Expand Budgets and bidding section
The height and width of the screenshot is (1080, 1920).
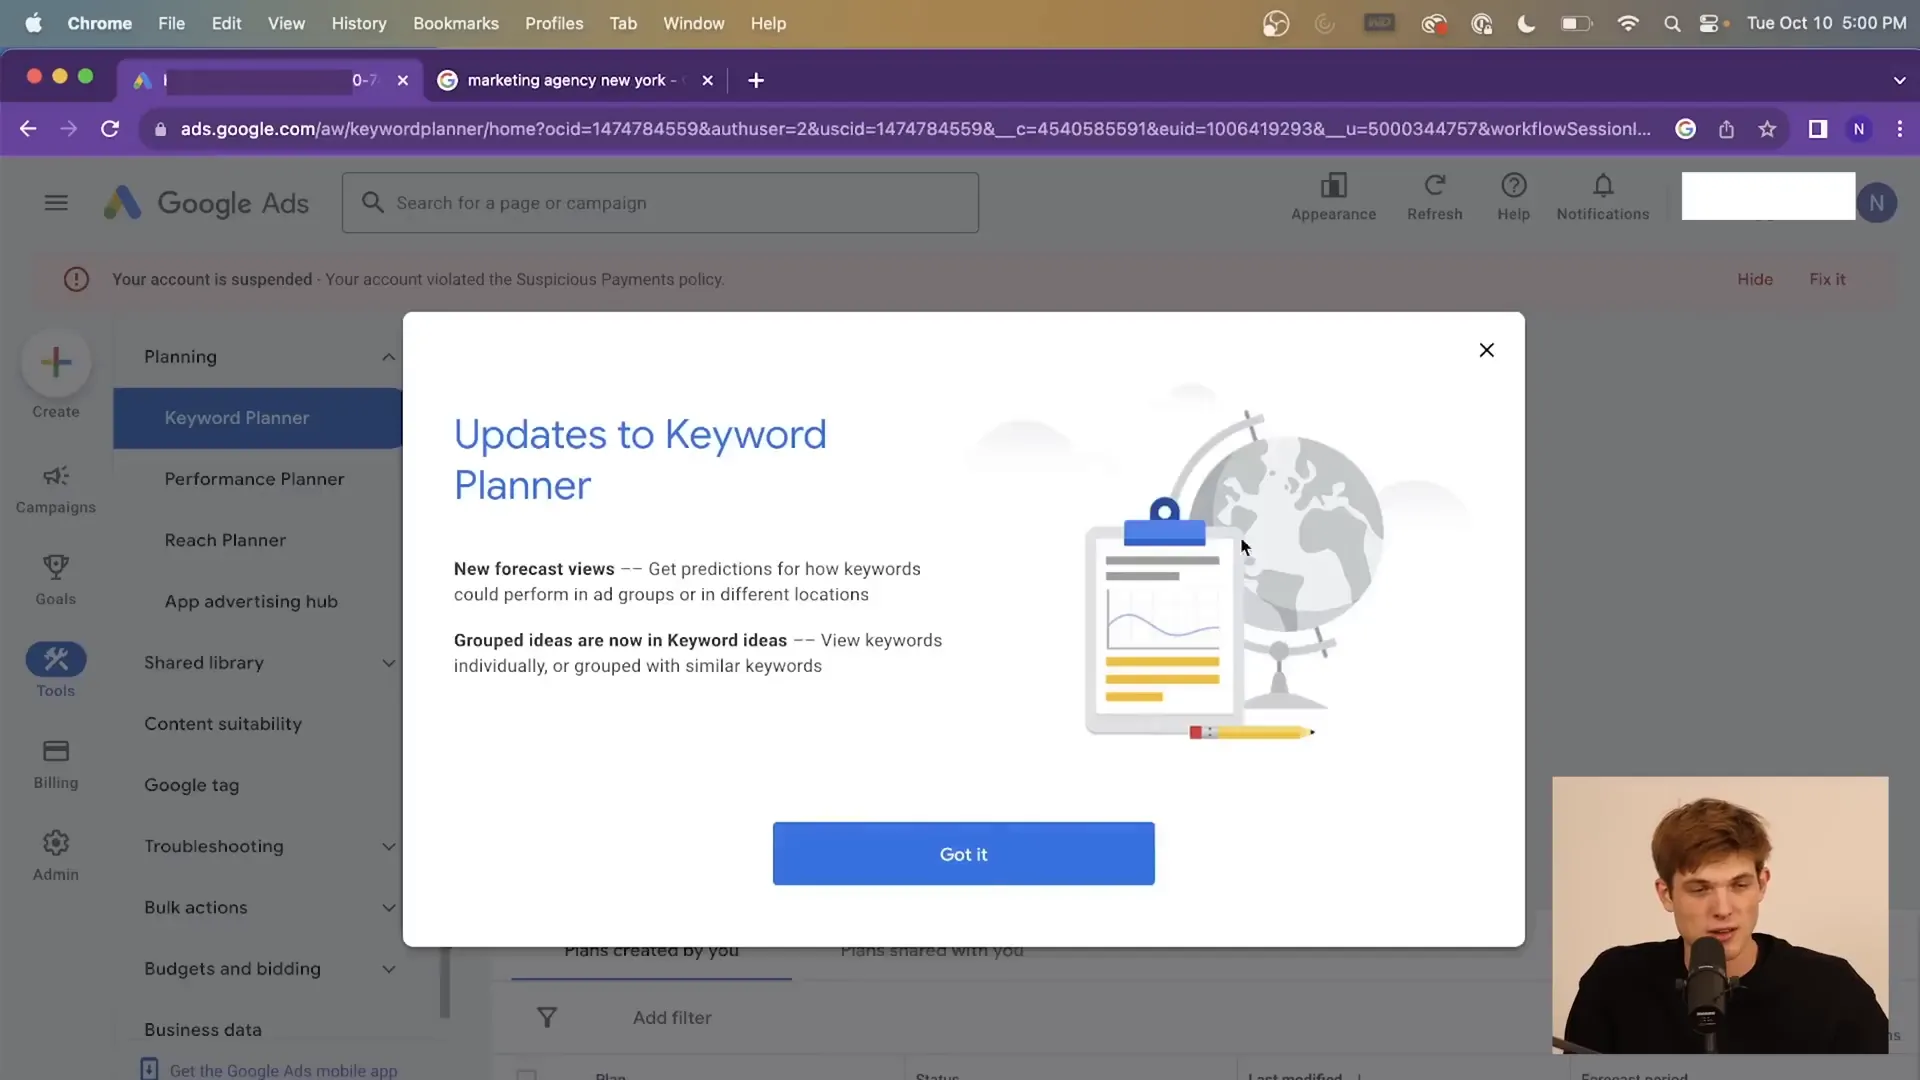388,969
